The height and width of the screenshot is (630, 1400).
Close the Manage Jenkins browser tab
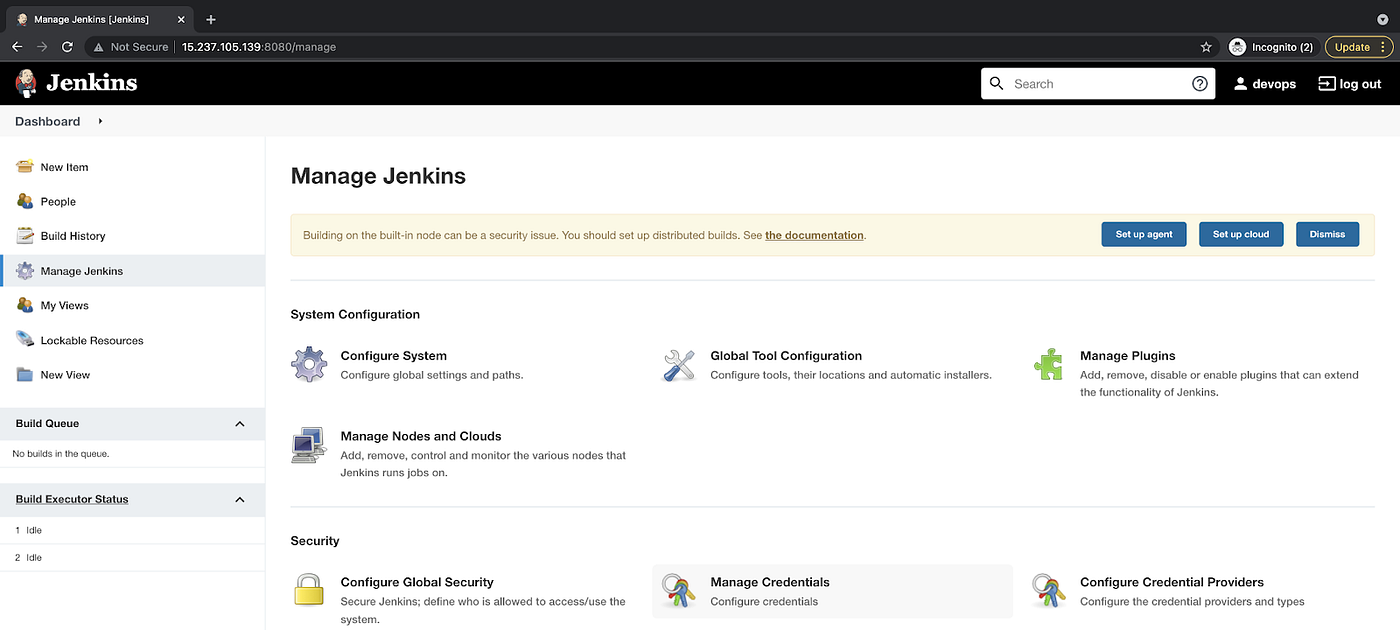[181, 19]
